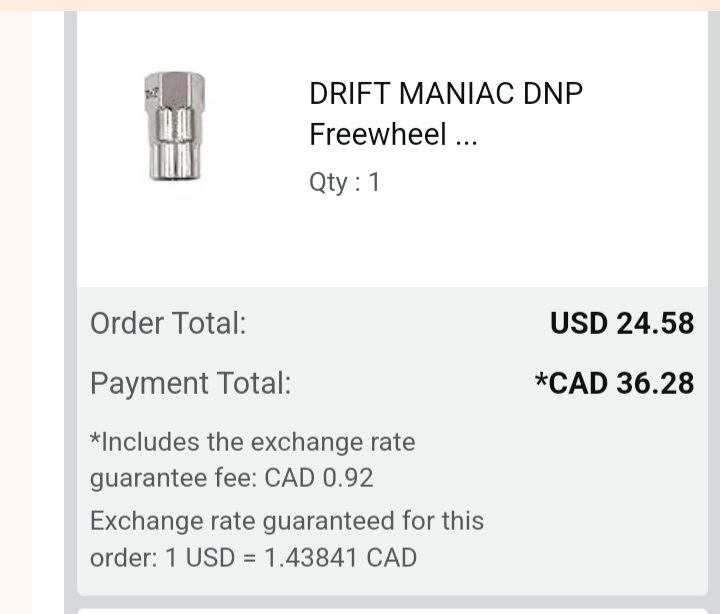
Task: Expand the ellipsis after Freewheel
Action: pos(466,136)
